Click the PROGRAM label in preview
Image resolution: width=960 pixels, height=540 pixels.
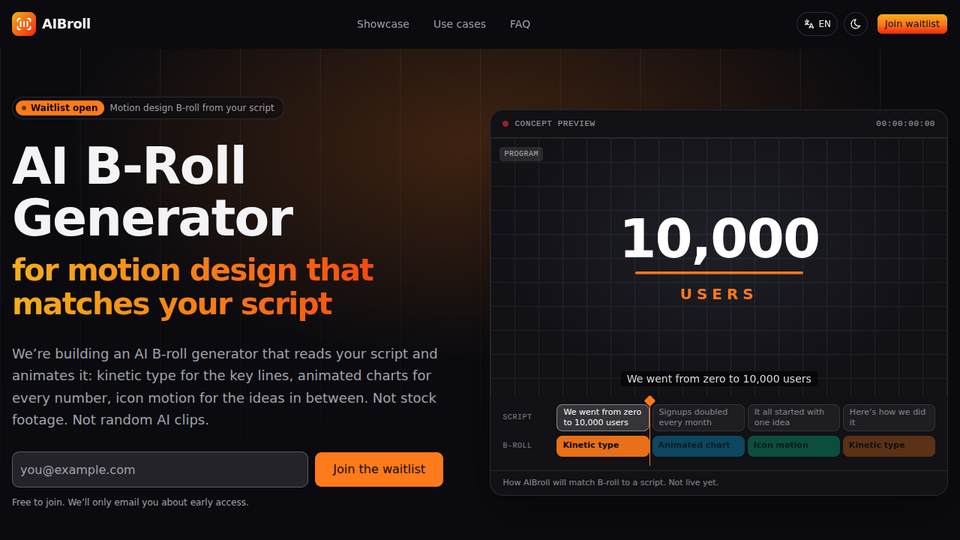[521, 154]
